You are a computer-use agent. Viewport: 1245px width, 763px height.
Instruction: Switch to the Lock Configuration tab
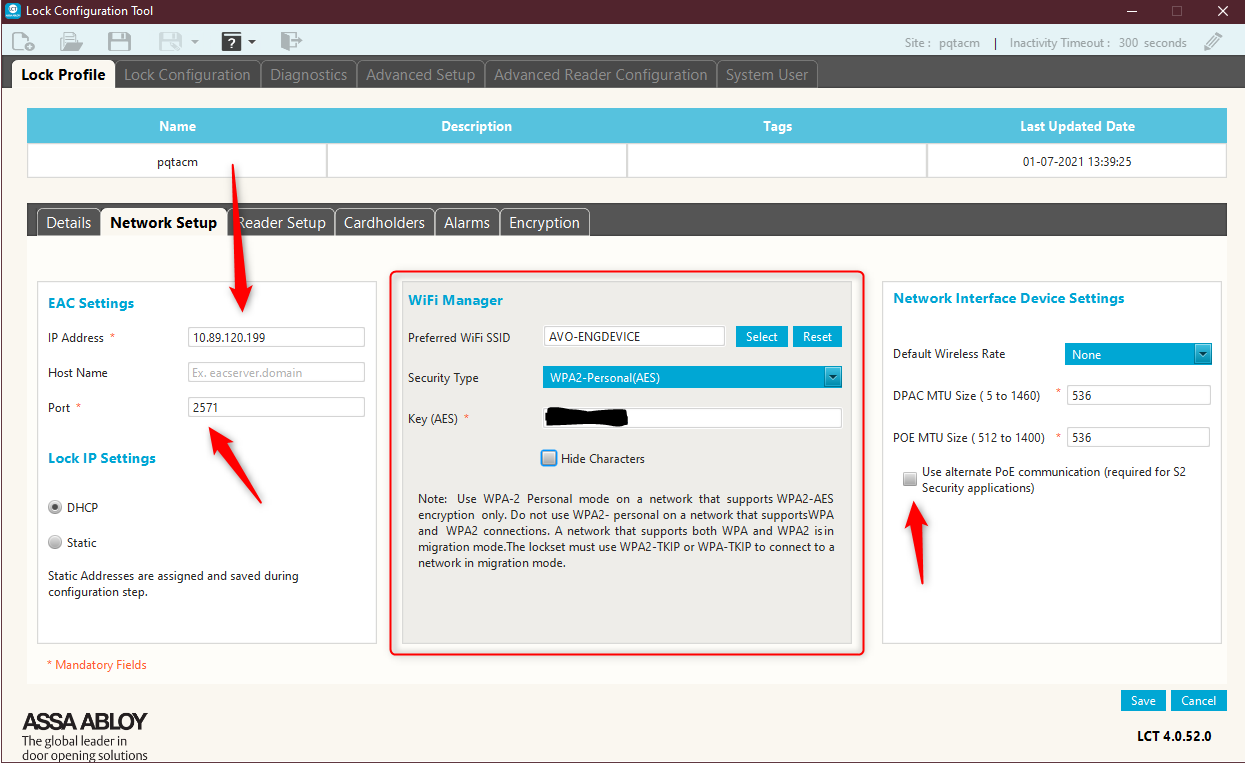coord(187,75)
